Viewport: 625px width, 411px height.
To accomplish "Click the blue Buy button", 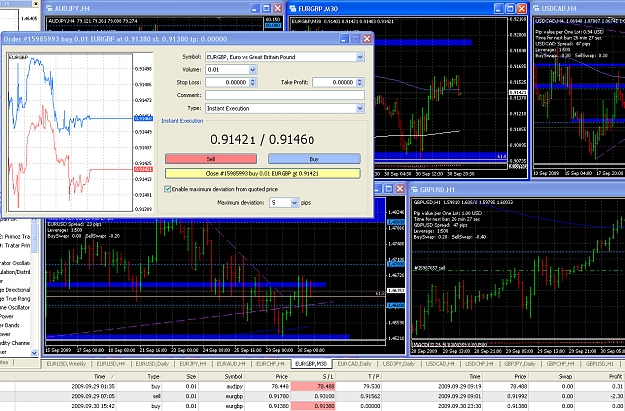I will (x=314, y=159).
